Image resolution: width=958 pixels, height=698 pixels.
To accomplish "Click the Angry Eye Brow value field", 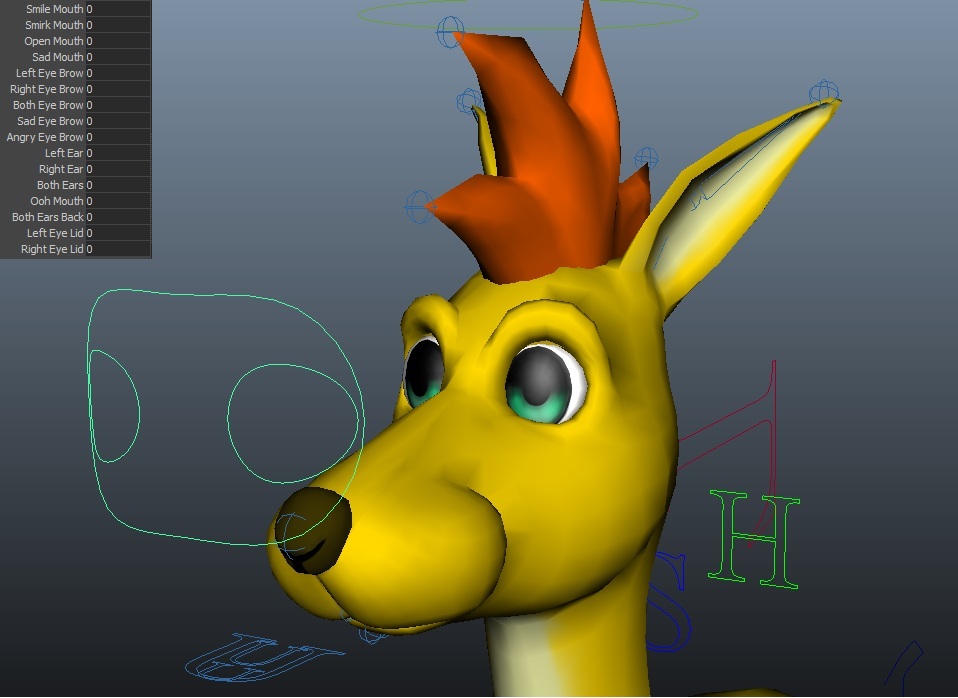I will pos(118,137).
